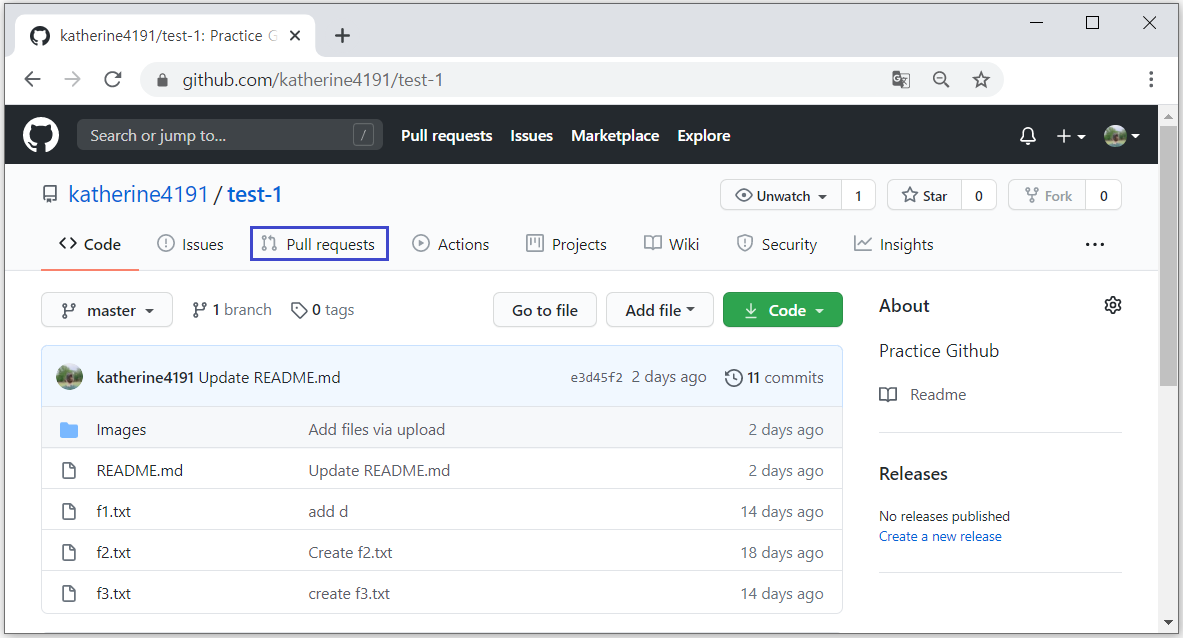1183x638 pixels.
Task: Open Issues in top header
Action: (x=531, y=136)
